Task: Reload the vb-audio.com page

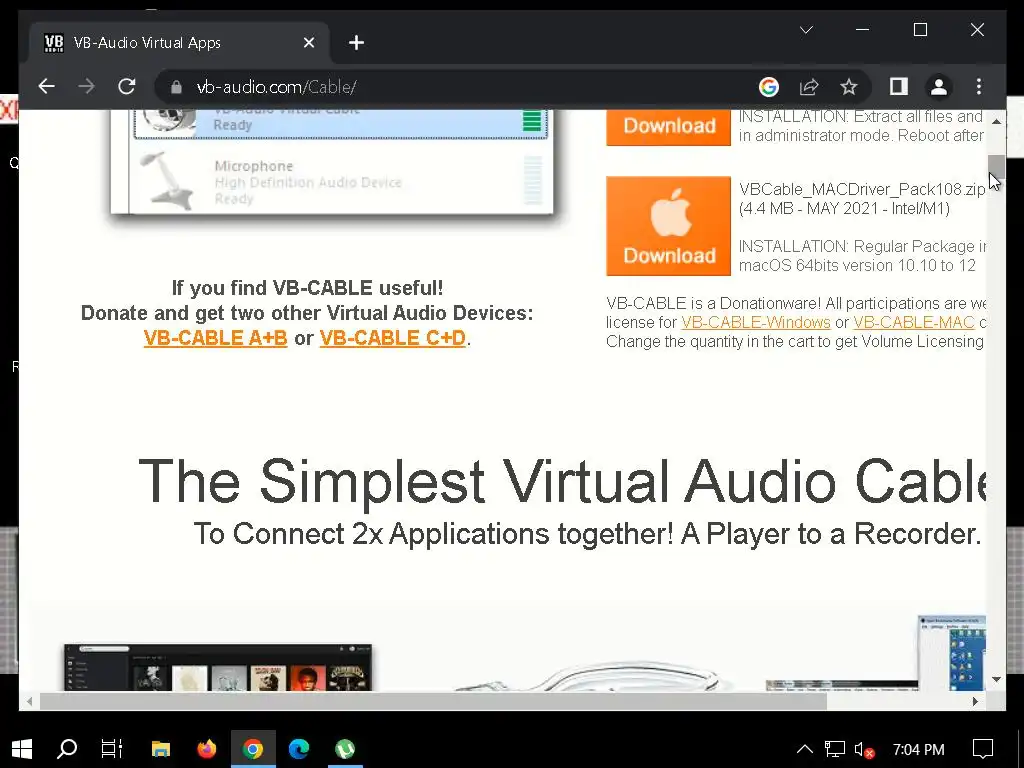Action: [x=127, y=86]
